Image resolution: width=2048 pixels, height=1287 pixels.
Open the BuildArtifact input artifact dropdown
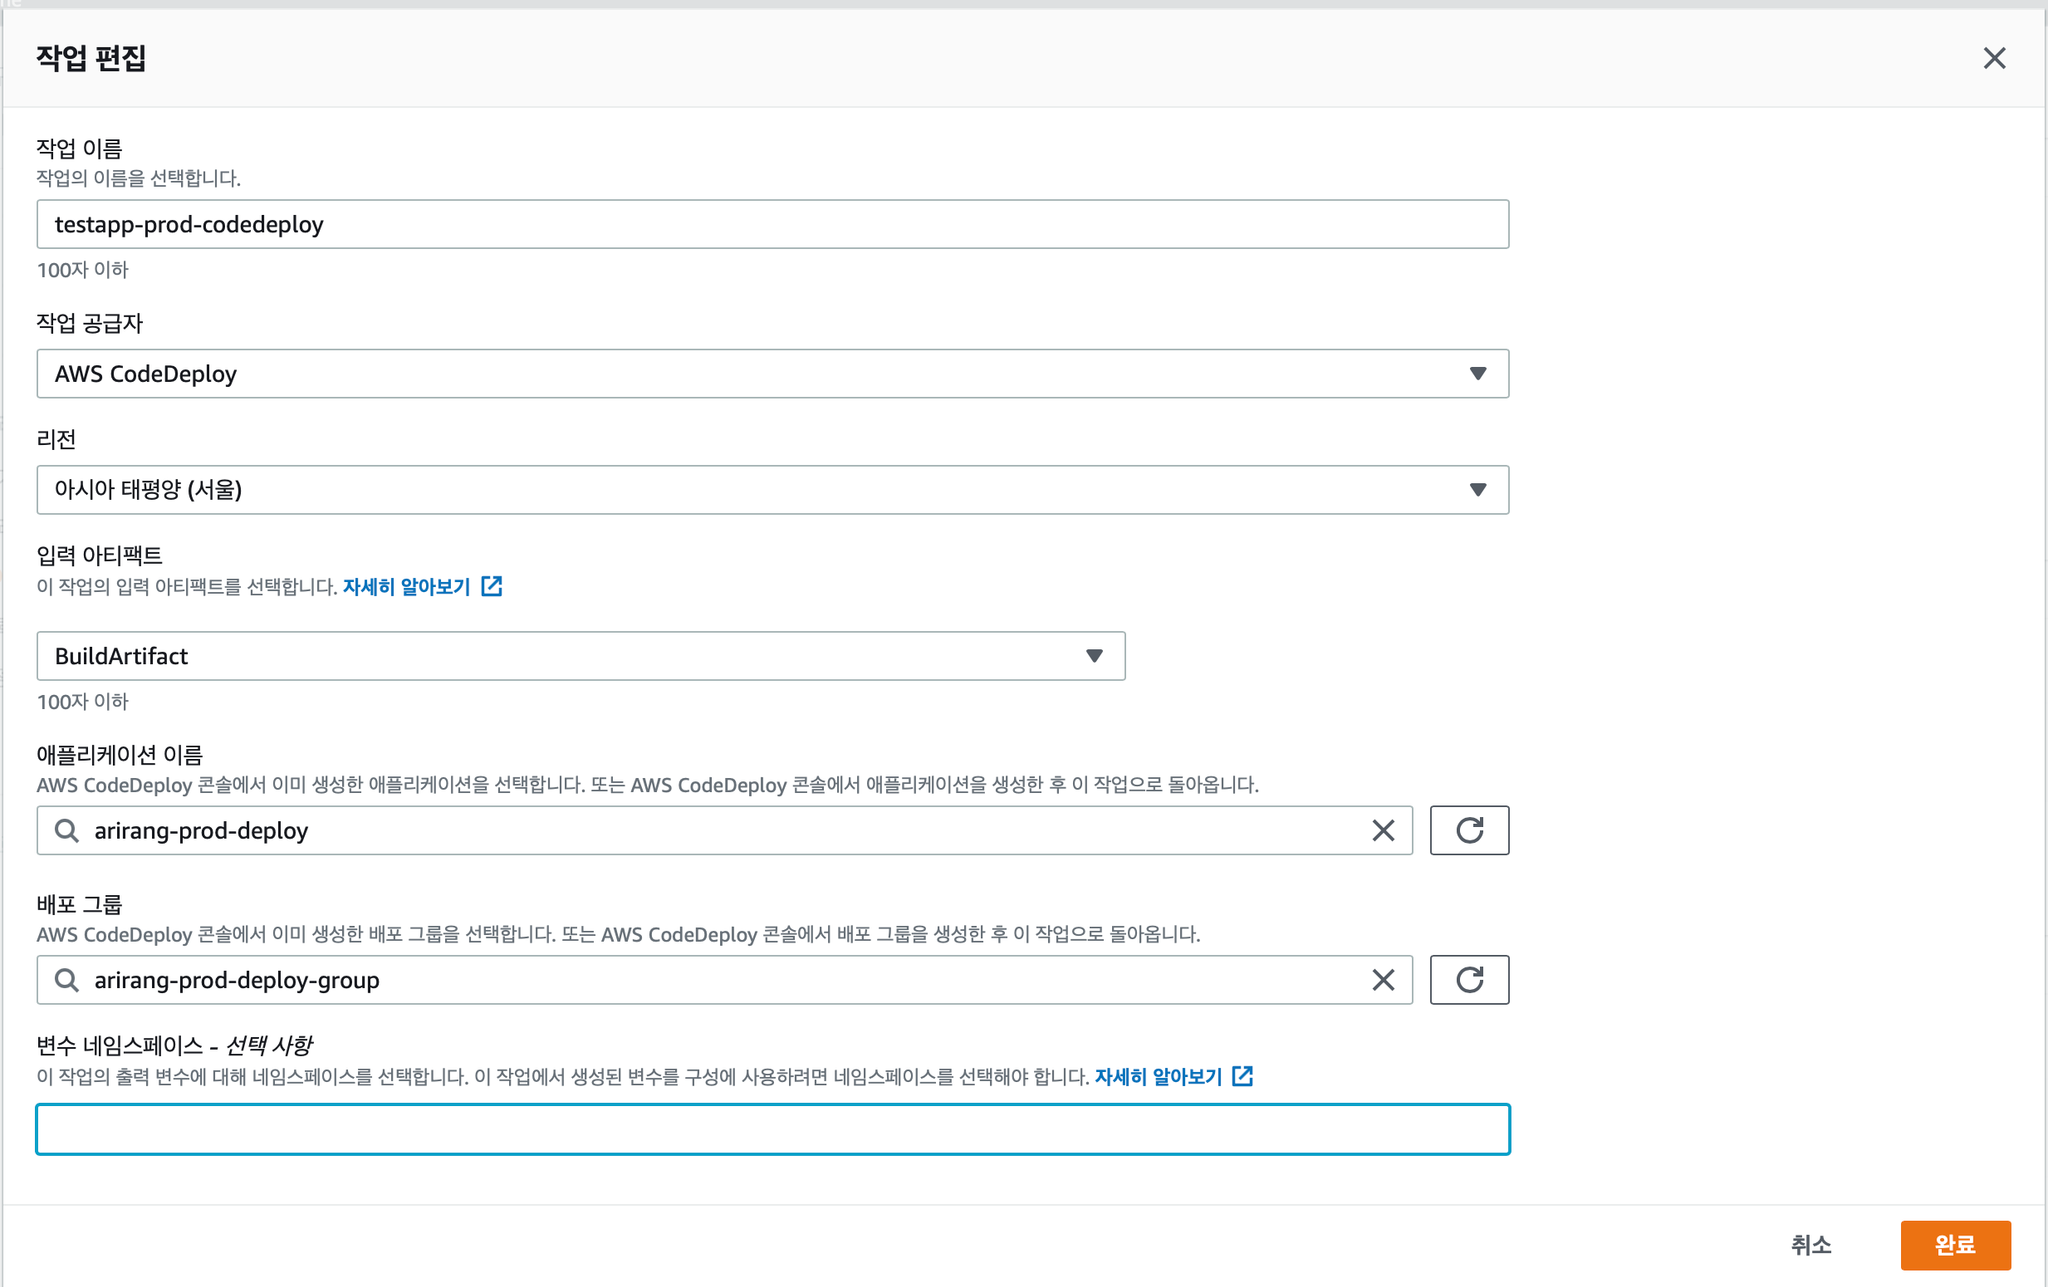[581, 656]
